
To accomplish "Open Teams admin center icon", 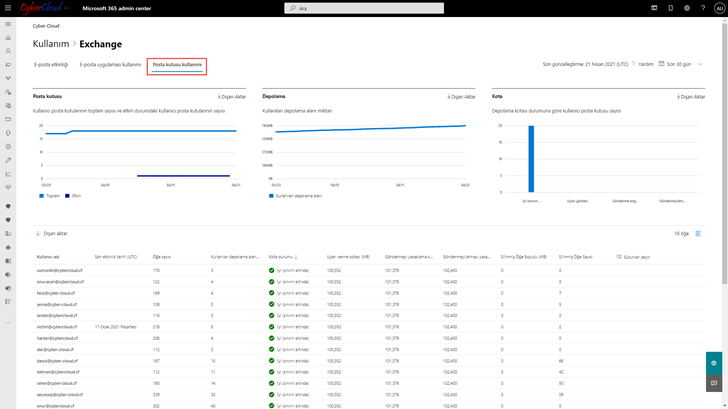I will tap(8, 288).
